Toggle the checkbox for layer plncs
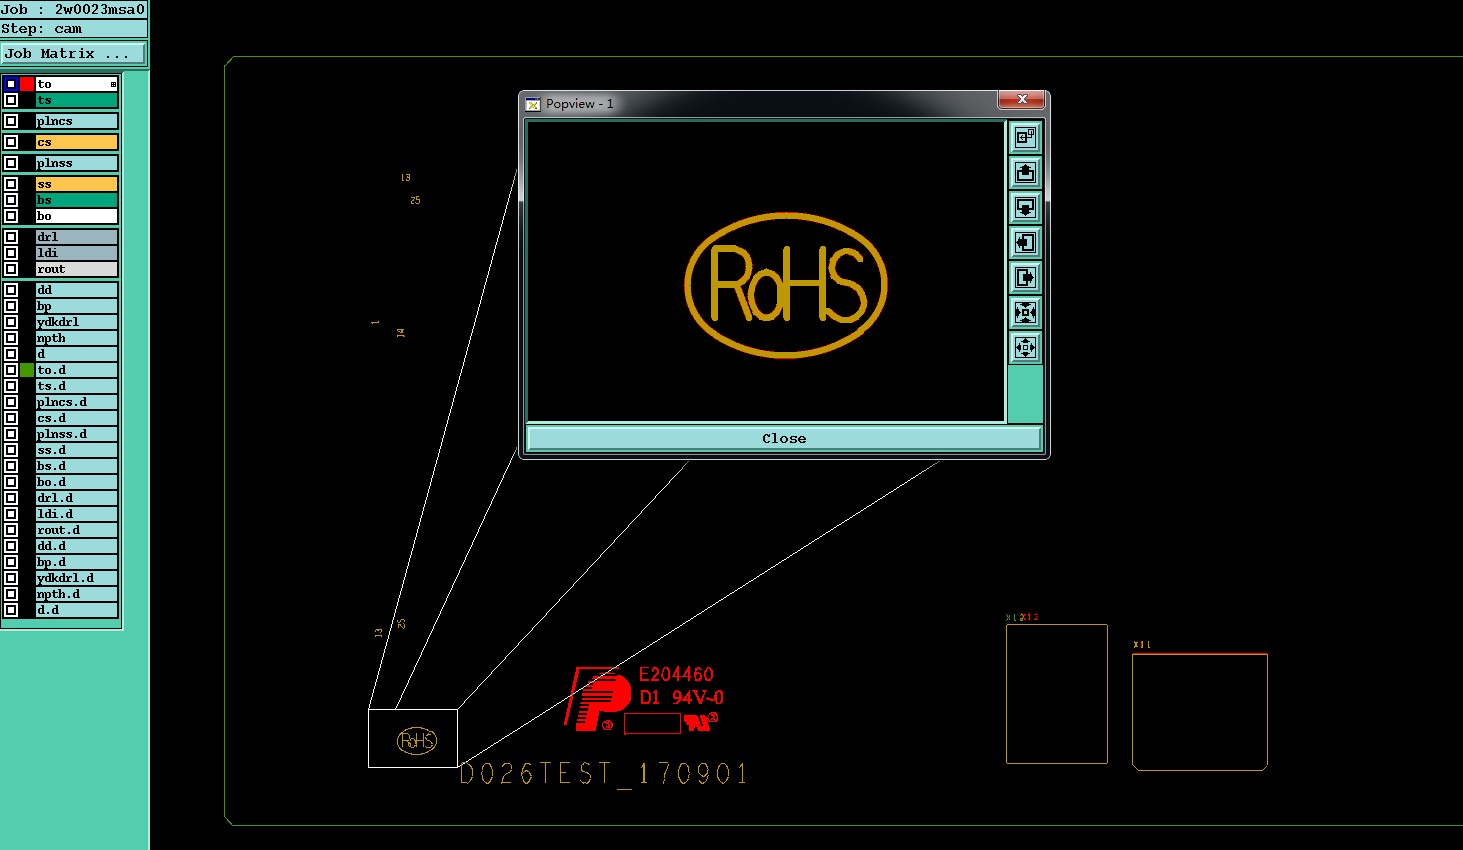This screenshot has height=850, width=1463. [11, 121]
